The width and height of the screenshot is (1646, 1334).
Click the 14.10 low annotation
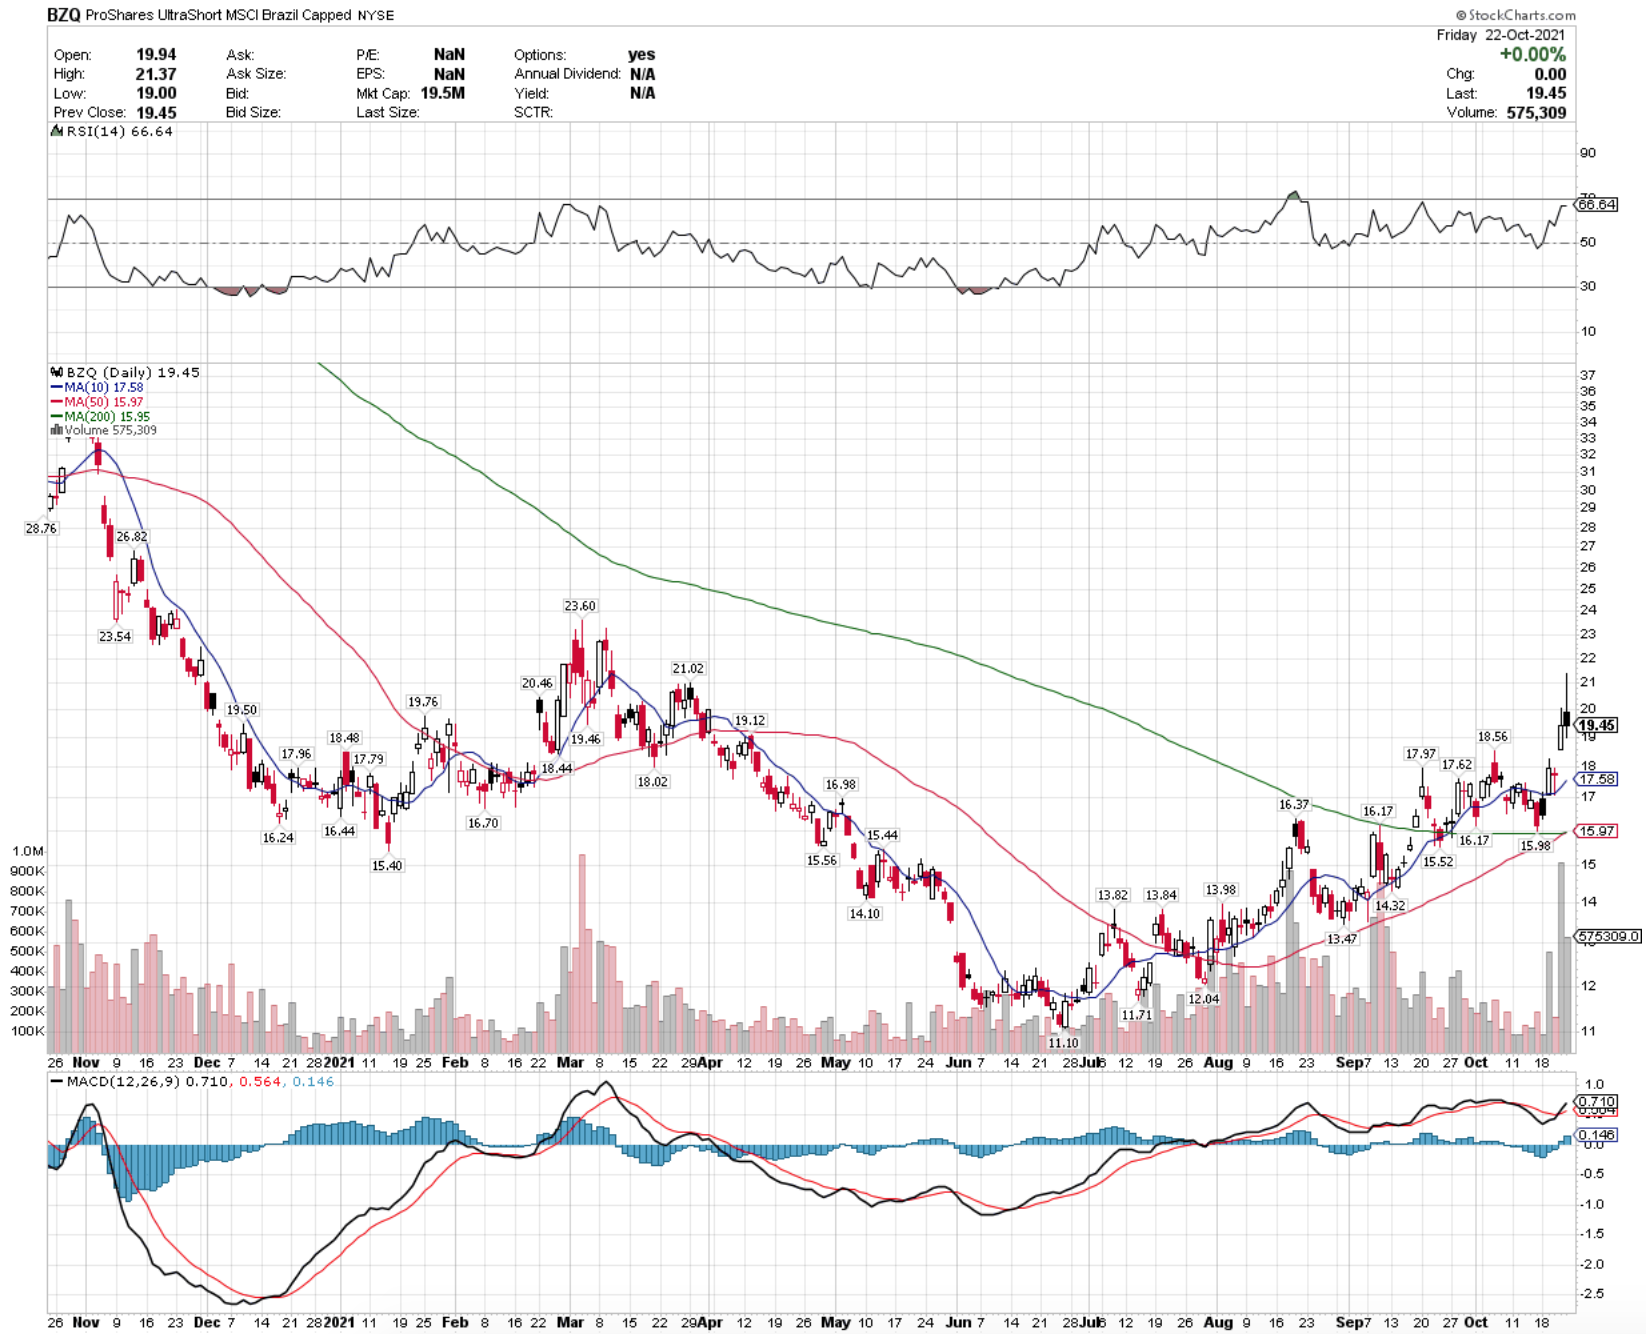864,914
